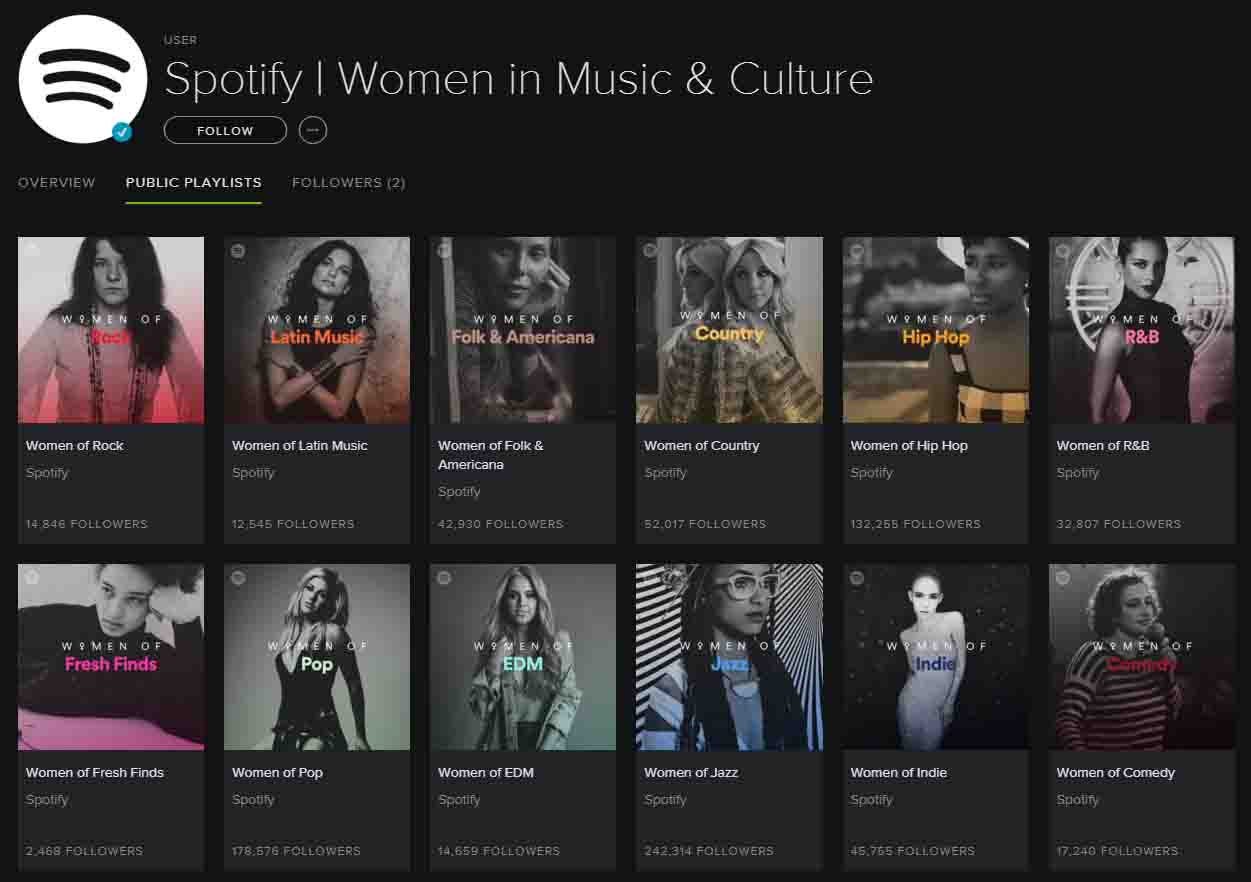
Task: Click Spotify owner link under Women of Hip Hop
Action: pos(871,473)
